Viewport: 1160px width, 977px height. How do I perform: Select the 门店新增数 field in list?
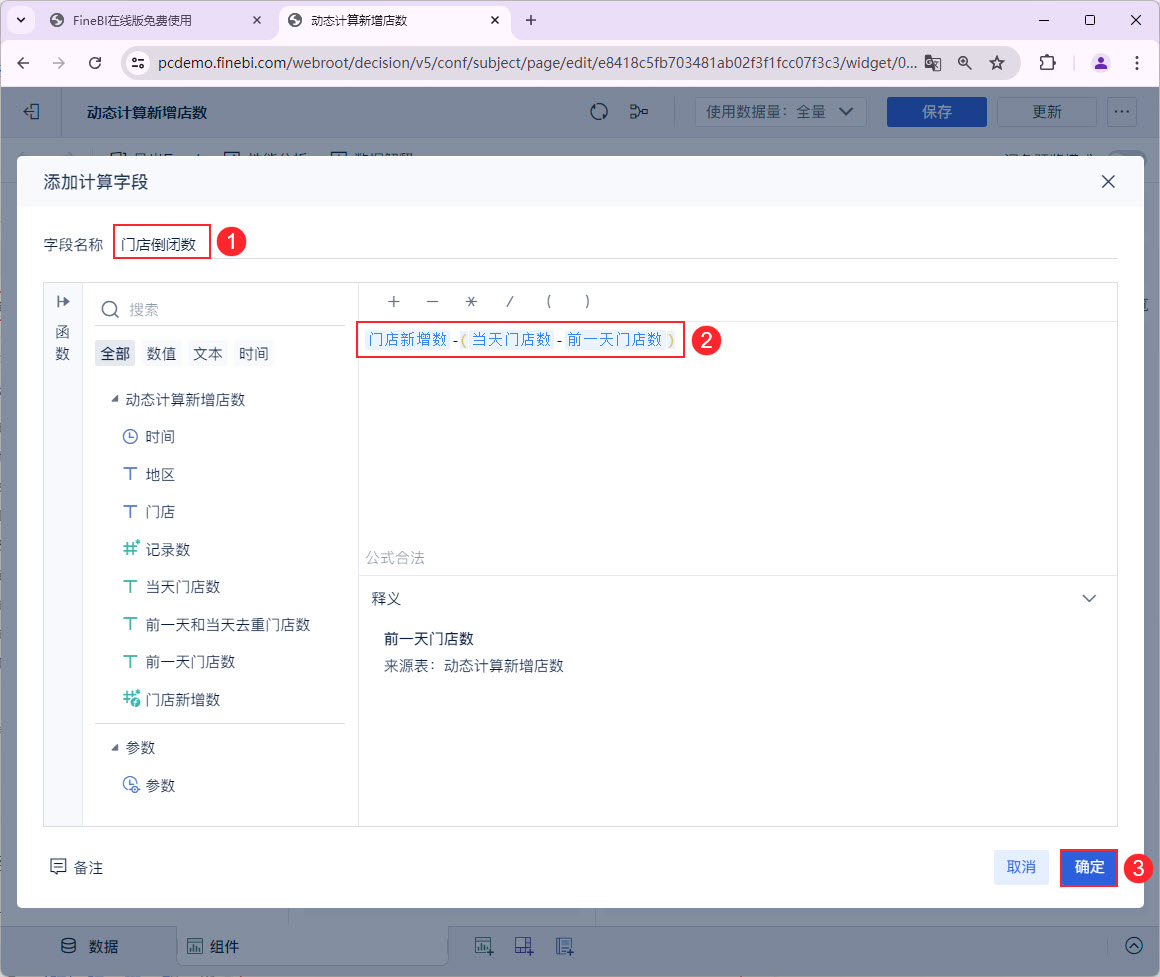tap(183, 700)
